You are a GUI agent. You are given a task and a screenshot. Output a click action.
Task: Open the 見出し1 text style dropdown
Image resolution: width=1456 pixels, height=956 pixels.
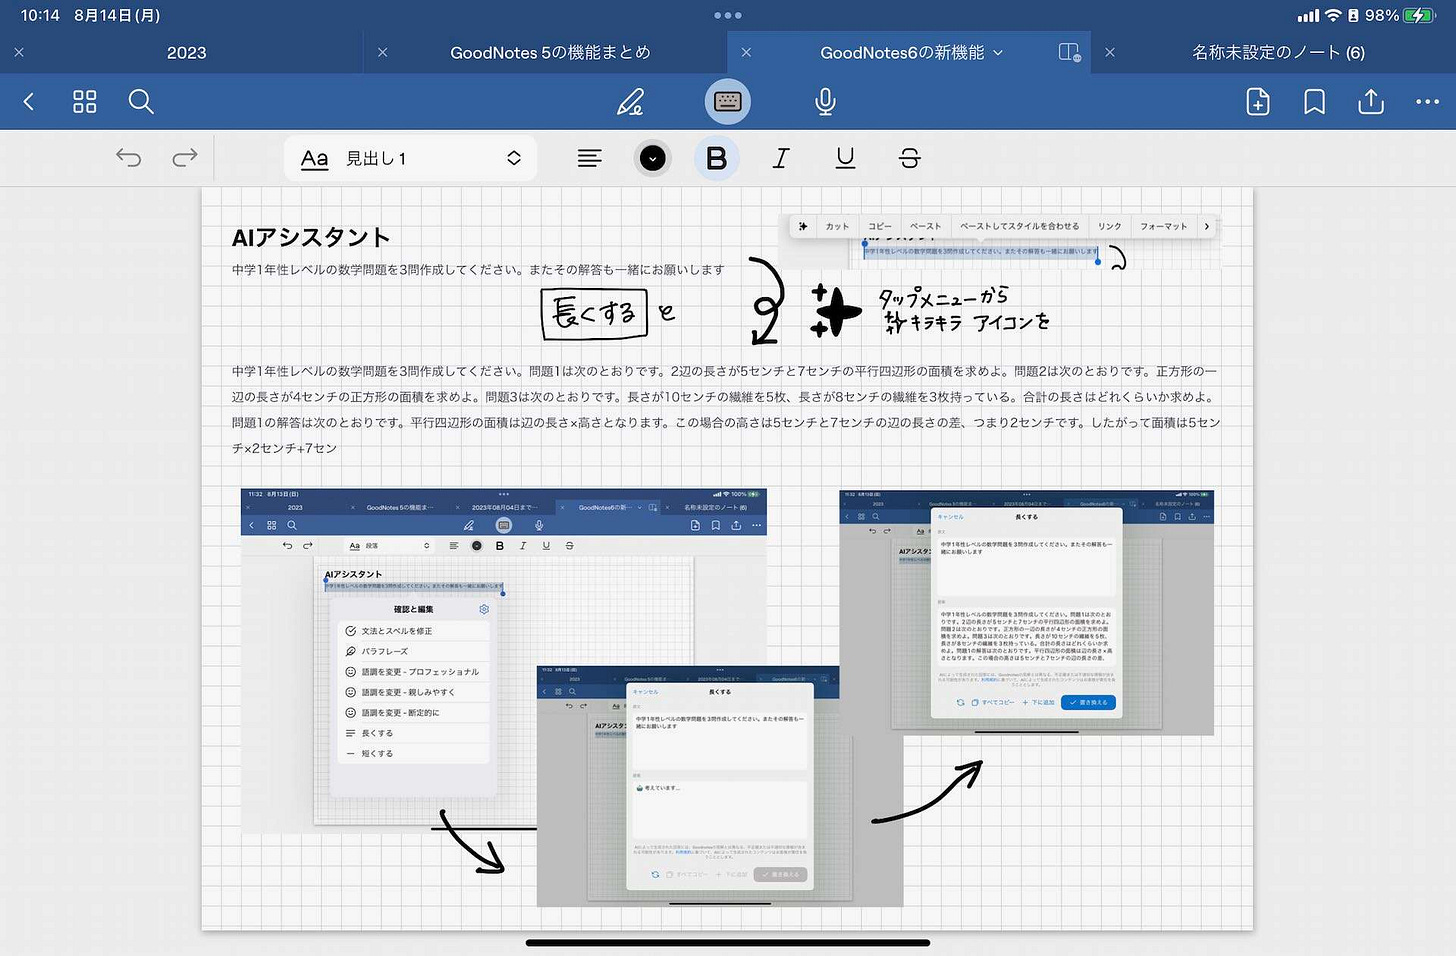click(410, 158)
